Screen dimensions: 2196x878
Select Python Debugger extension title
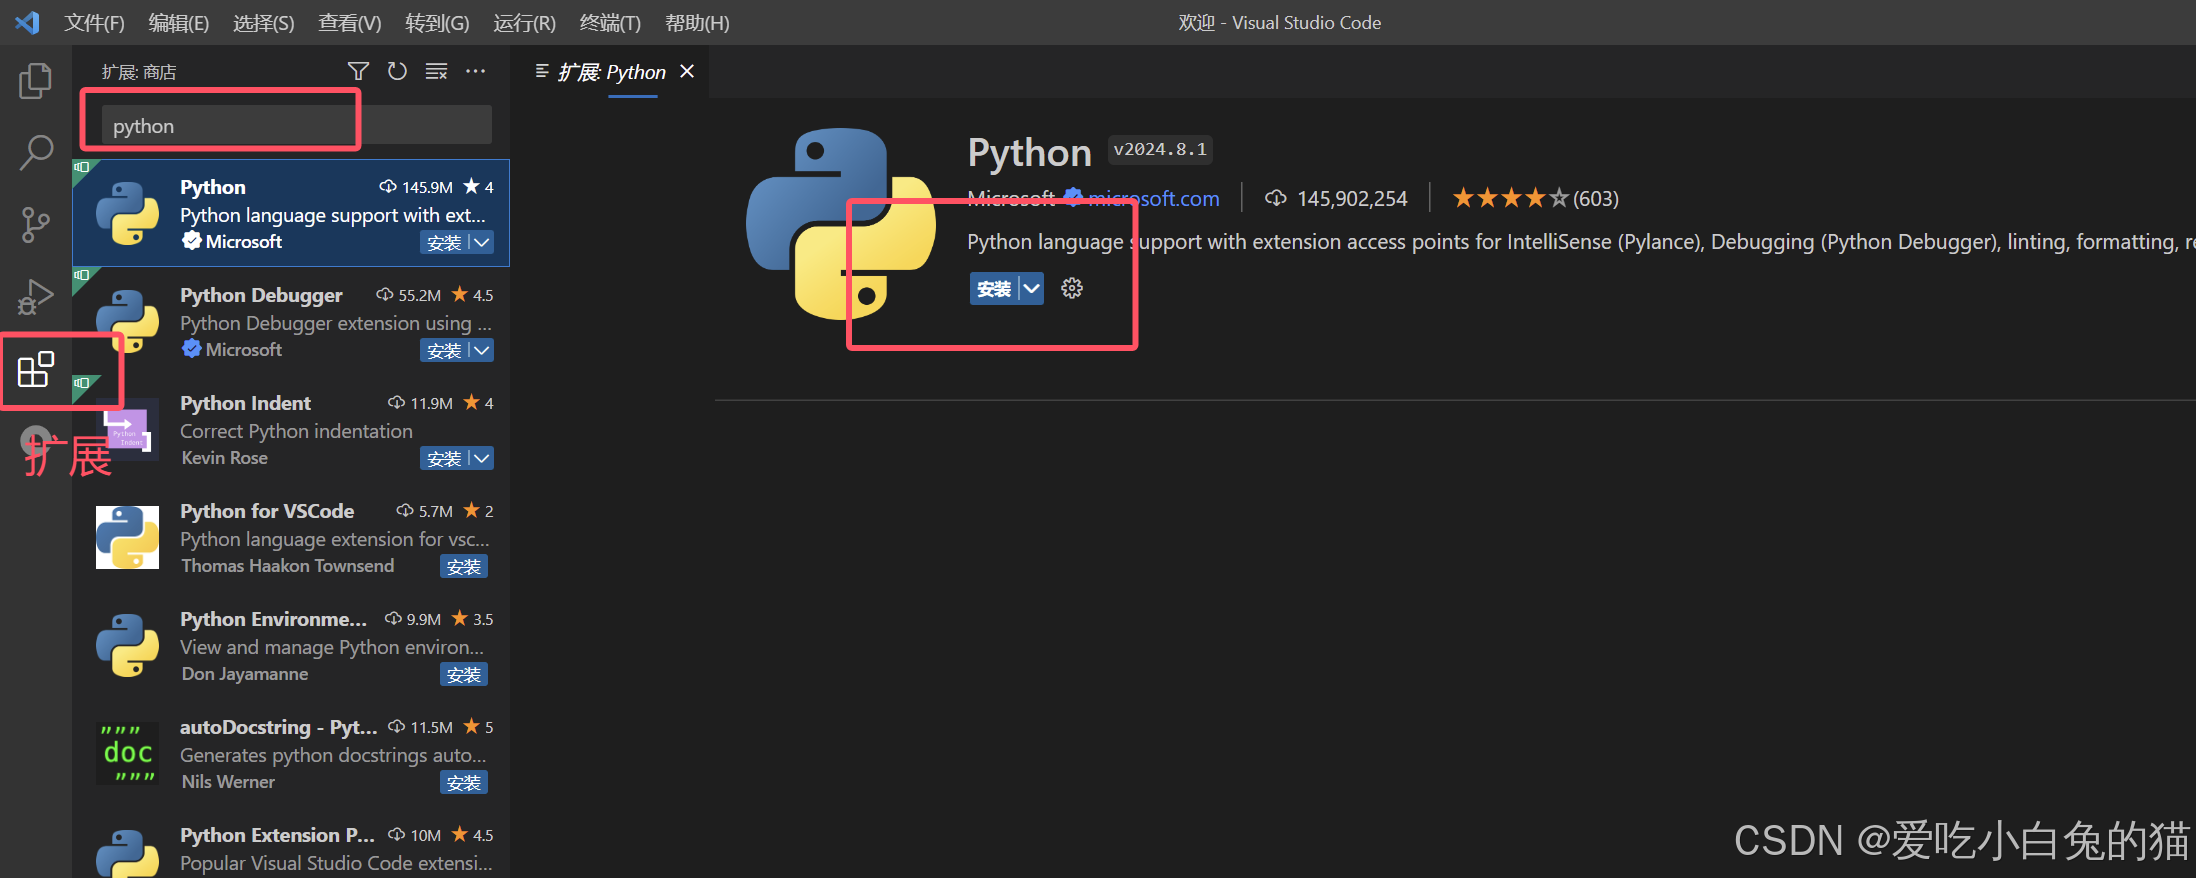pos(261,295)
